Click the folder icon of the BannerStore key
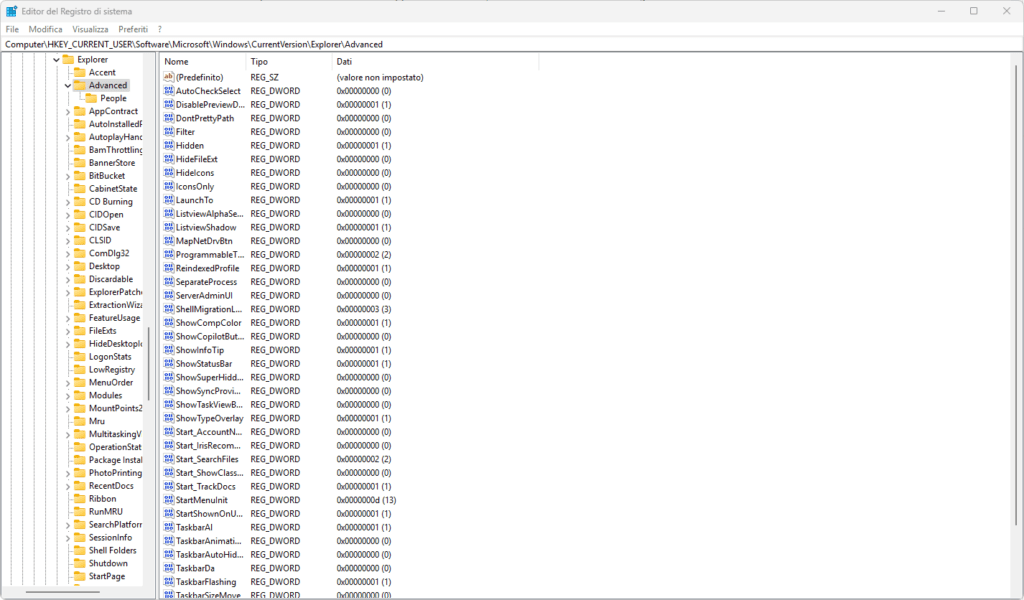The width and height of the screenshot is (1024, 600). (x=80, y=163)
